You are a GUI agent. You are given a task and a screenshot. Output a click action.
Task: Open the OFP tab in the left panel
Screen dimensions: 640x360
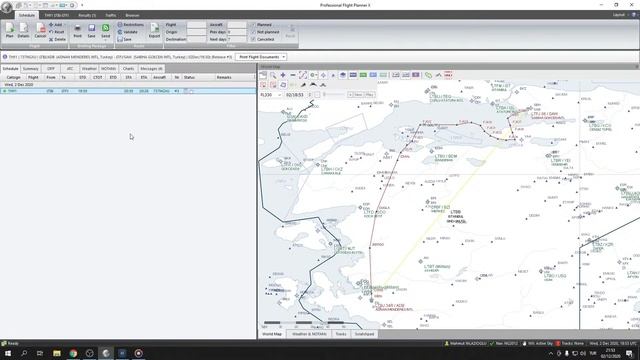(x=51, y=69)
